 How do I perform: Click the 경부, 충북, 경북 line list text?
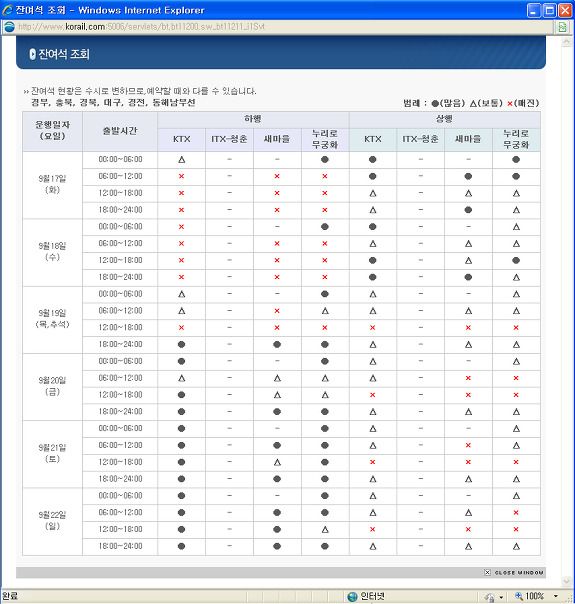(113, 102)
